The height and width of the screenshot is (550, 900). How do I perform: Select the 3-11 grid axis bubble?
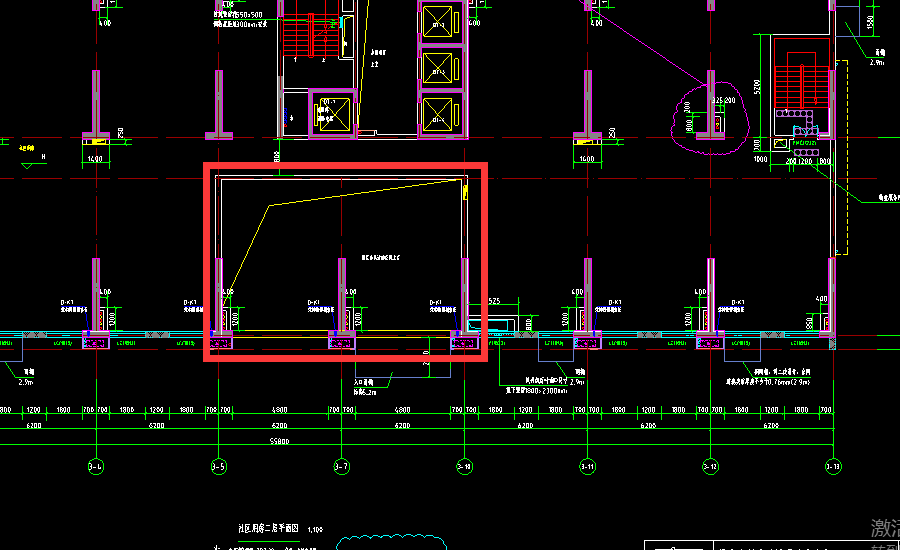click(x=587, y=466)
